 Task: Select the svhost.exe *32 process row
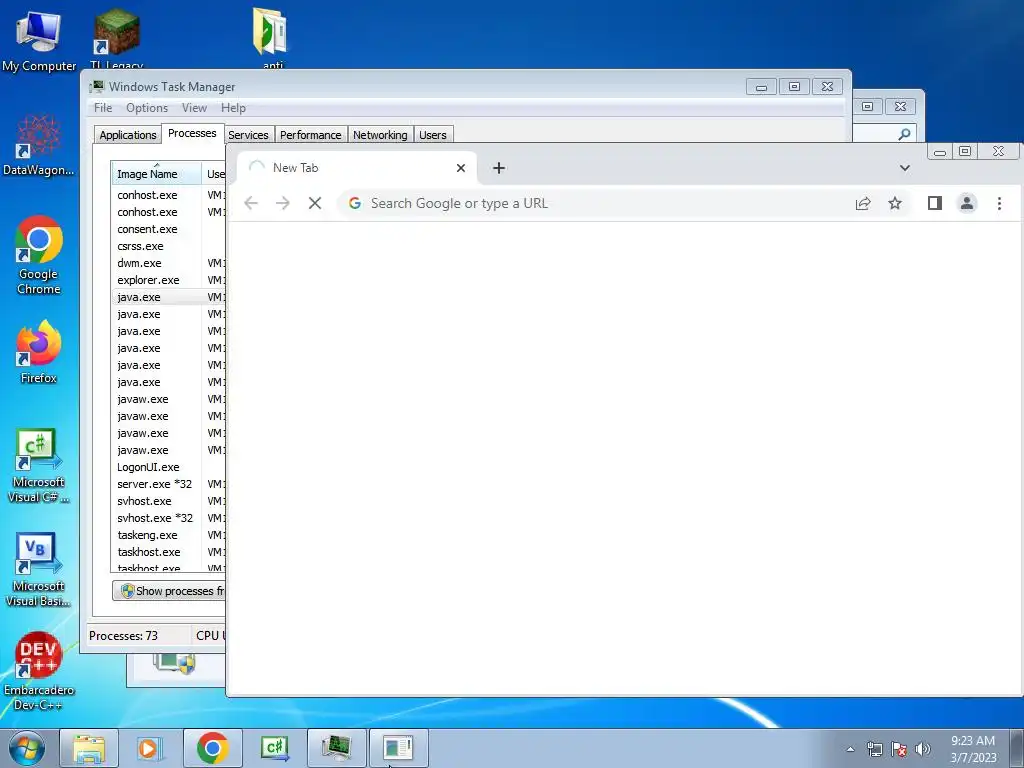coord(168,518)
